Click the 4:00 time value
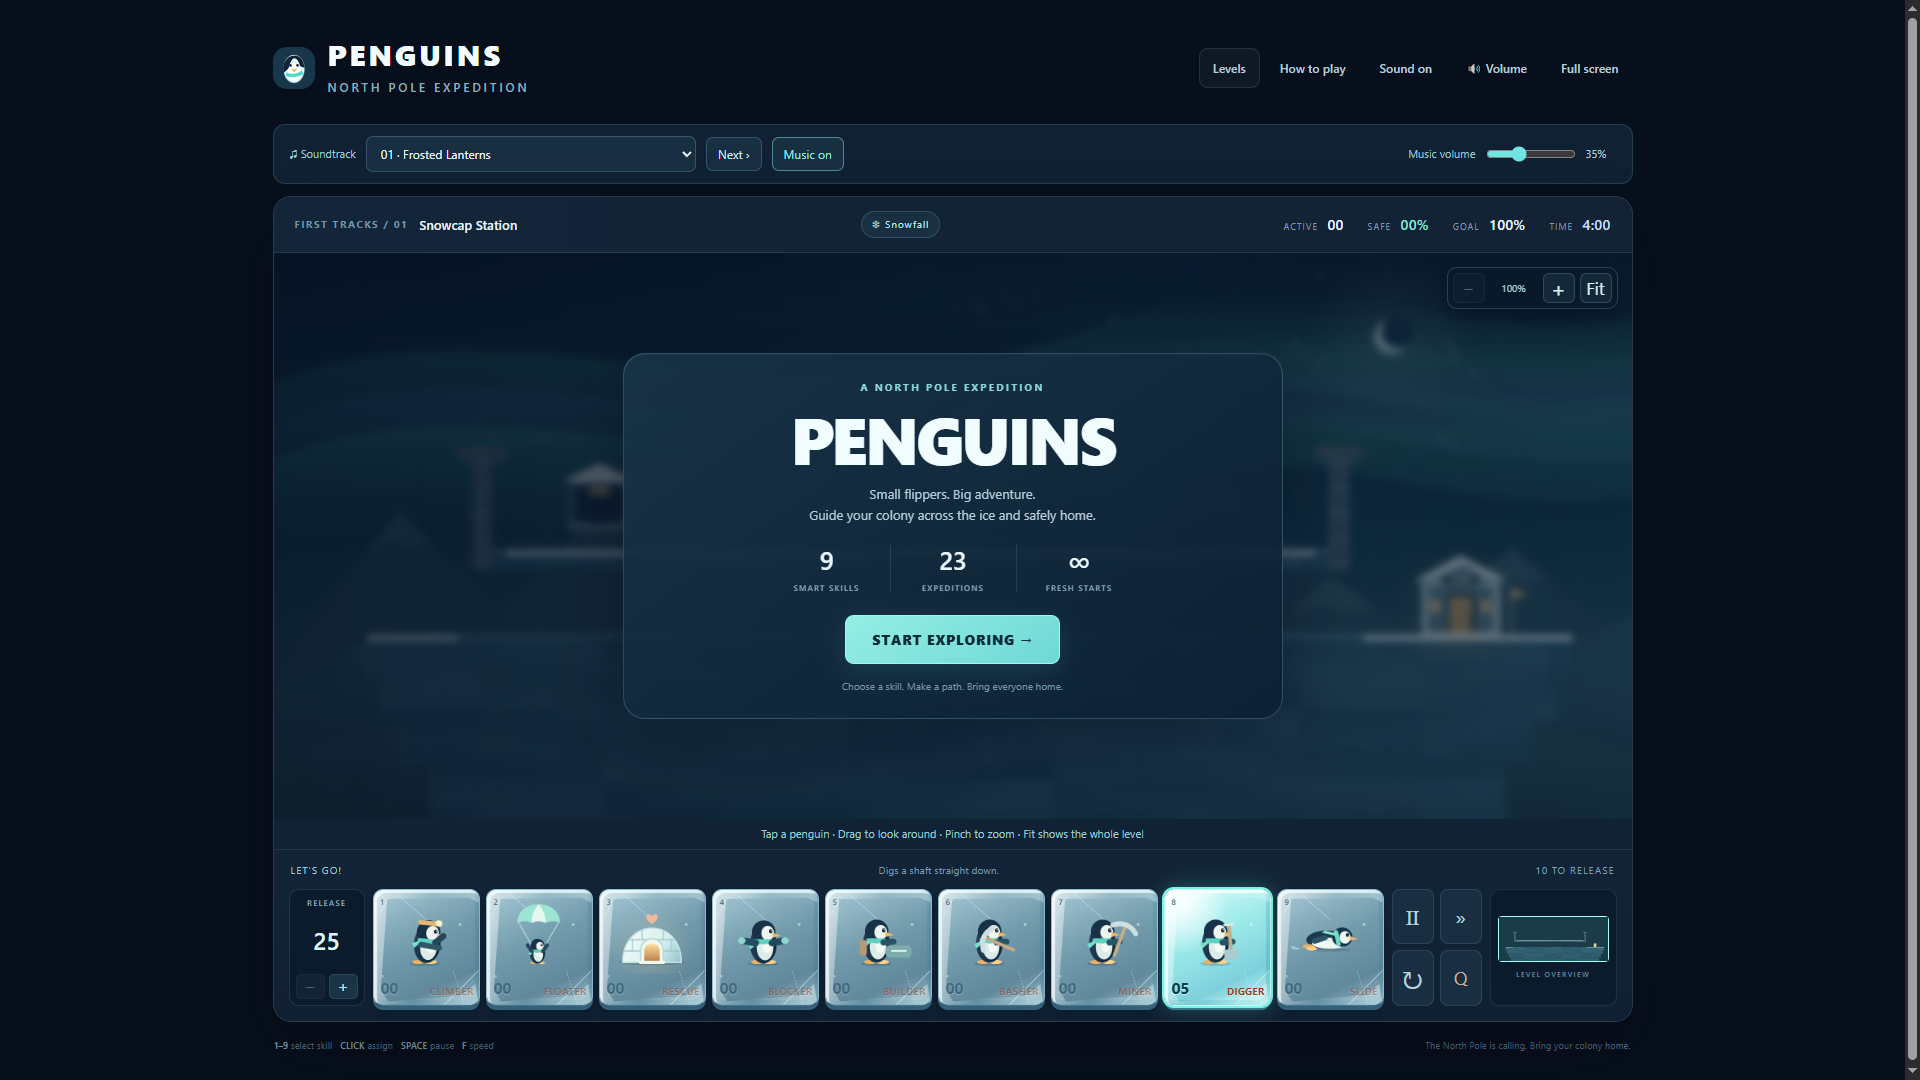Screen dimensions: 1920x1080 click(1596, 225)
